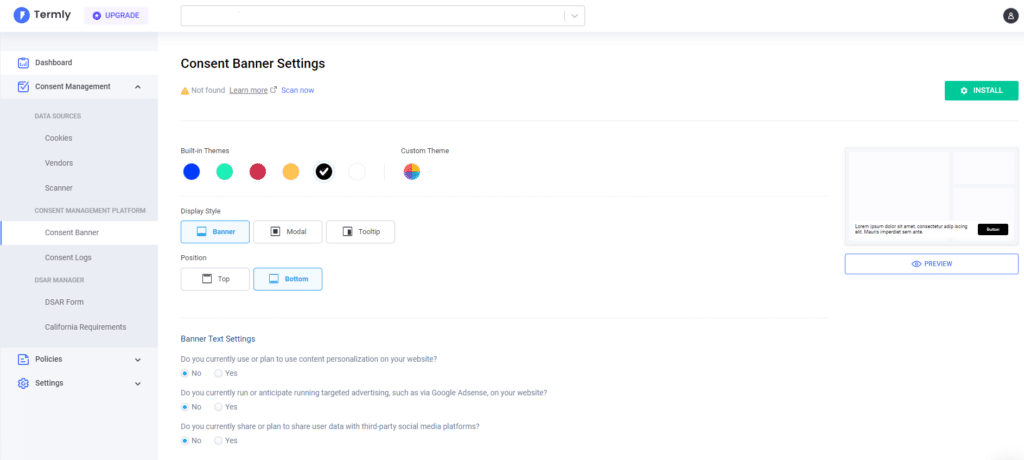Collapse the Consent Management section
Image resolution: width=1024 pixels, height=460 pixels.
click(138, 87)
